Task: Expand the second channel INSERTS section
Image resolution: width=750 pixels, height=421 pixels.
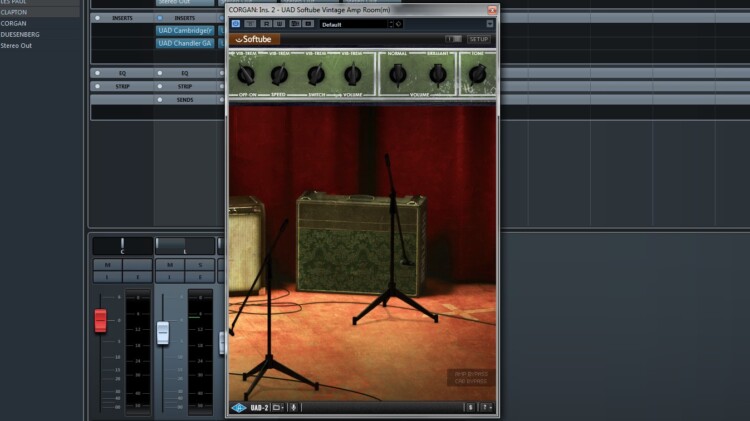Action: coord(185,18)
